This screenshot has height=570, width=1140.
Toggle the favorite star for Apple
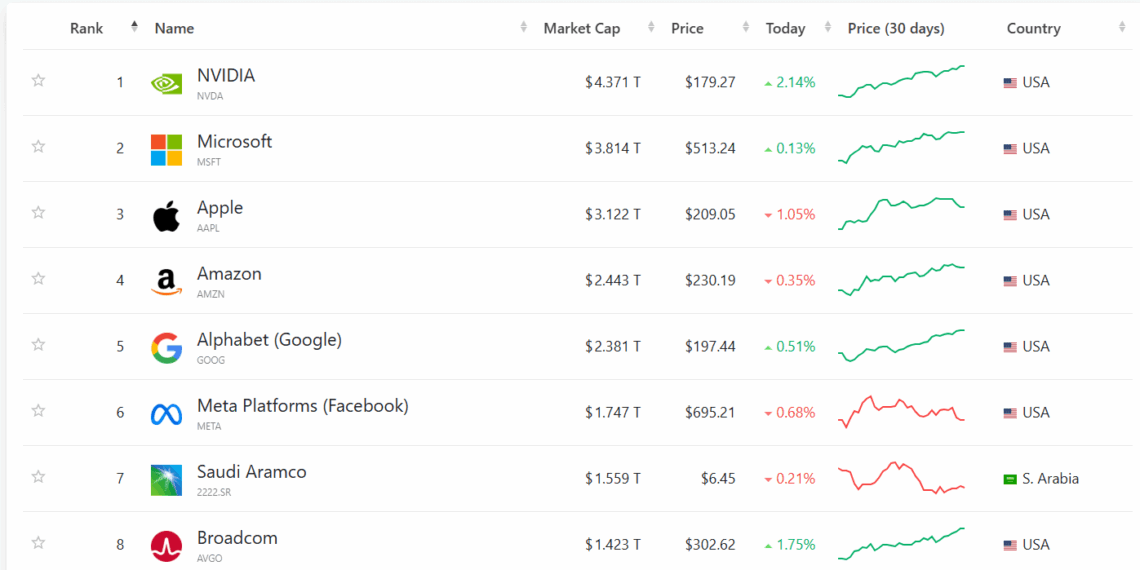(38, 212)
